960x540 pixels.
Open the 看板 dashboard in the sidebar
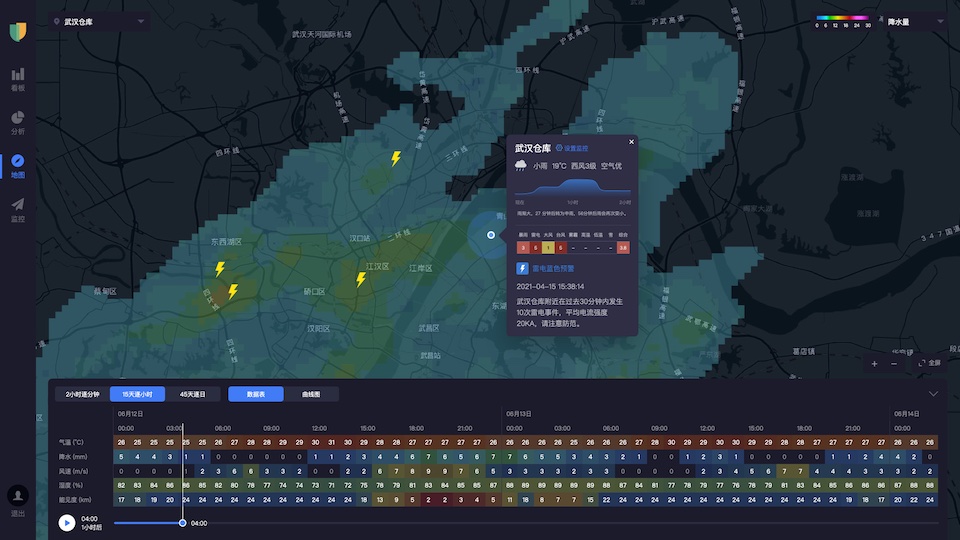[18, 76]
